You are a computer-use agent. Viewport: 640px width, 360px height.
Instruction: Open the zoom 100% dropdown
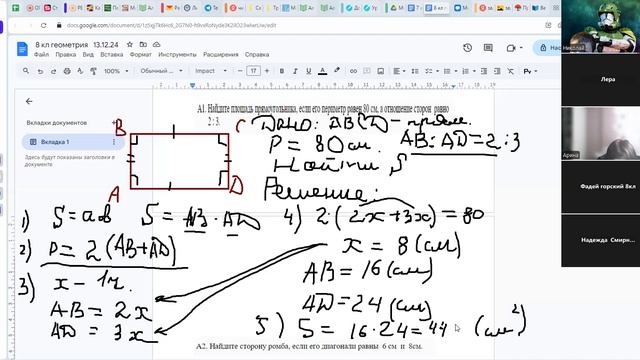pyautogui.click(x=116, y=71)
